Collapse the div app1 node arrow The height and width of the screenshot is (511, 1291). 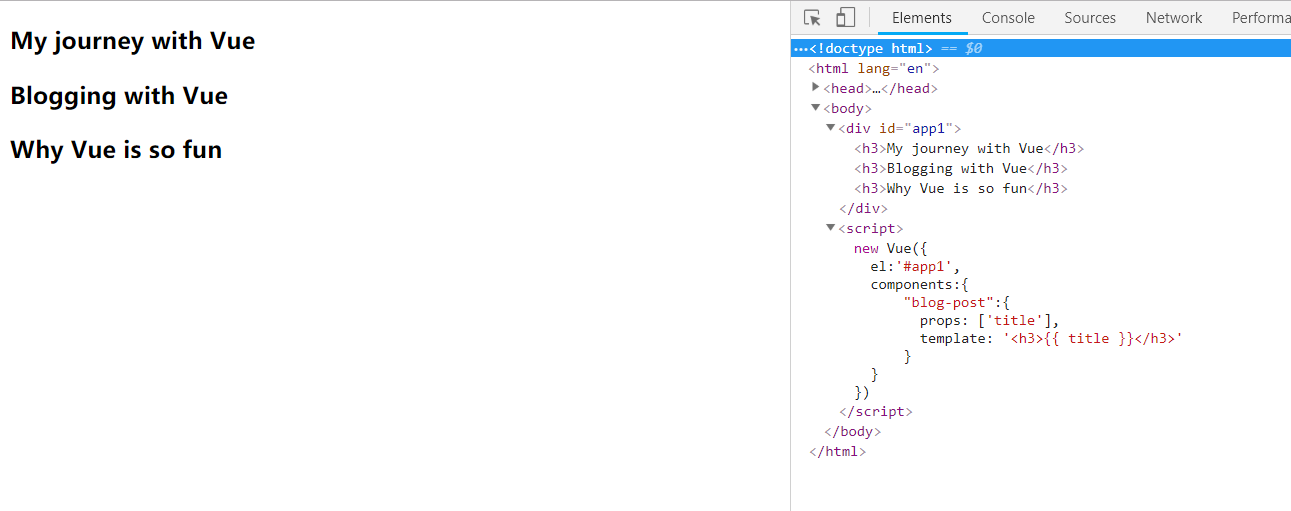coord(831,128)
